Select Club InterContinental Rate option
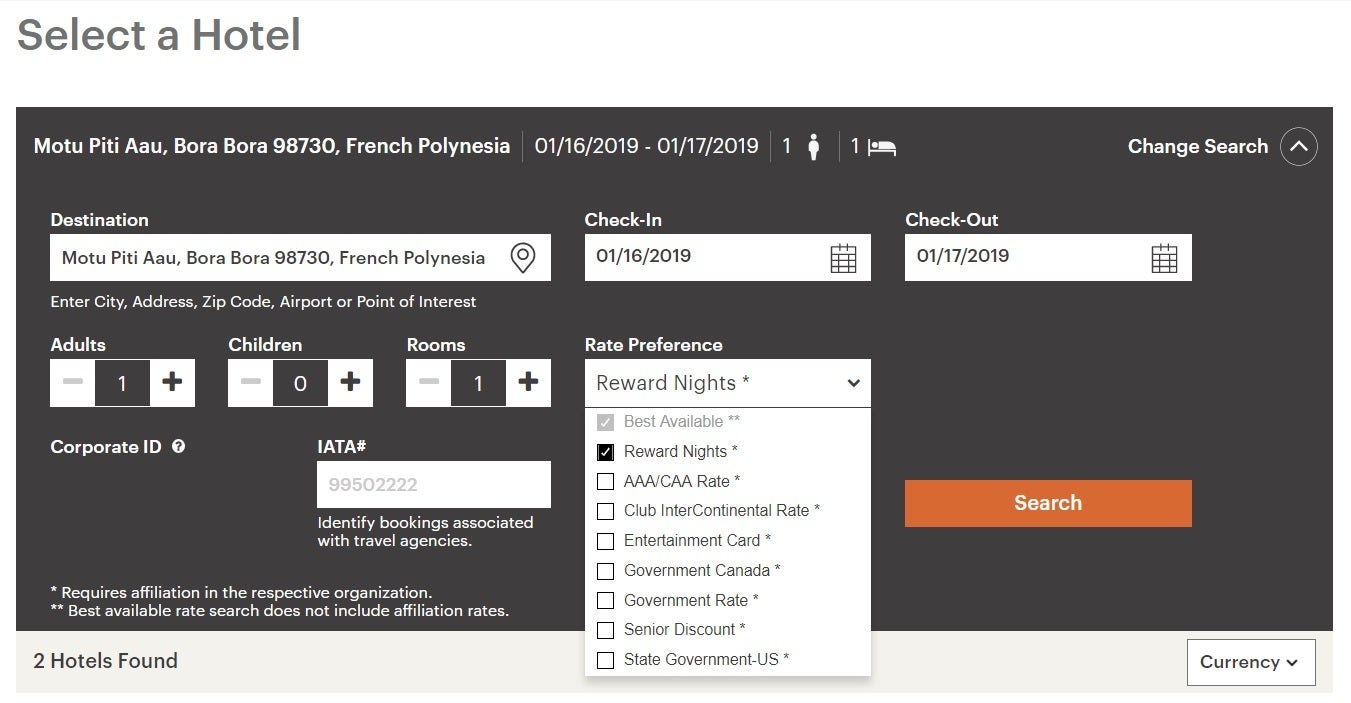This screenshot has width=1351, height=703. [605, 511]
